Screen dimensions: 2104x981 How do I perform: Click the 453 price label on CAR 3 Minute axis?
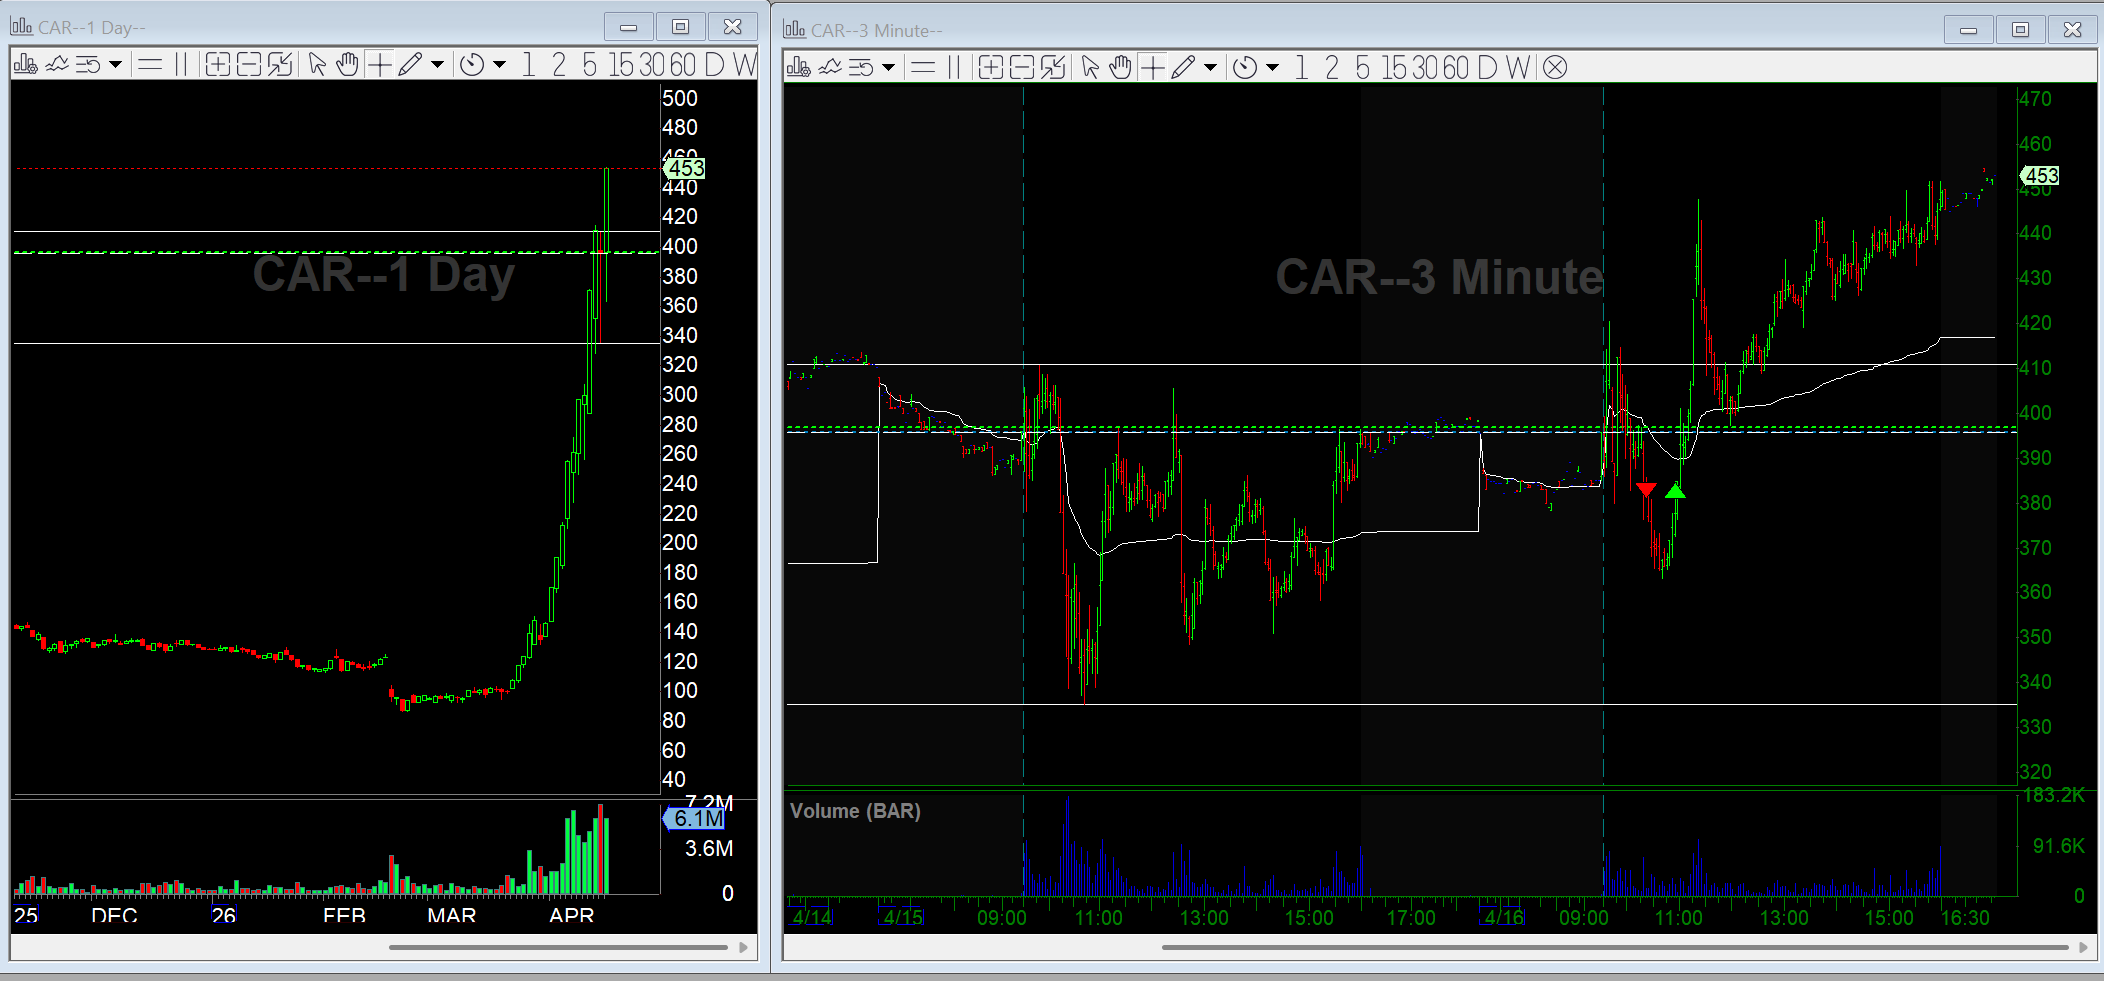[2040, 176]
